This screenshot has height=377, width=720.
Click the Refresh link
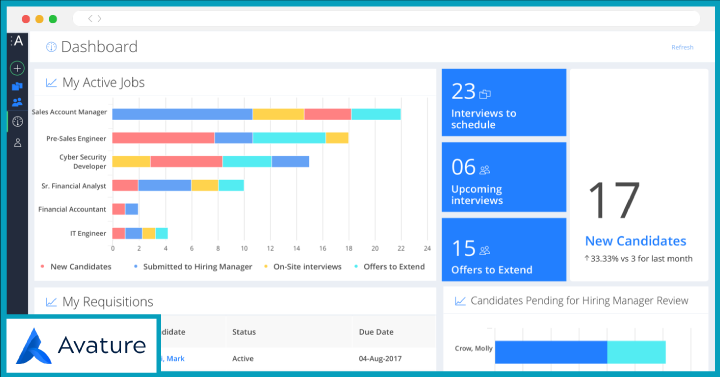[x=682, y=47]
